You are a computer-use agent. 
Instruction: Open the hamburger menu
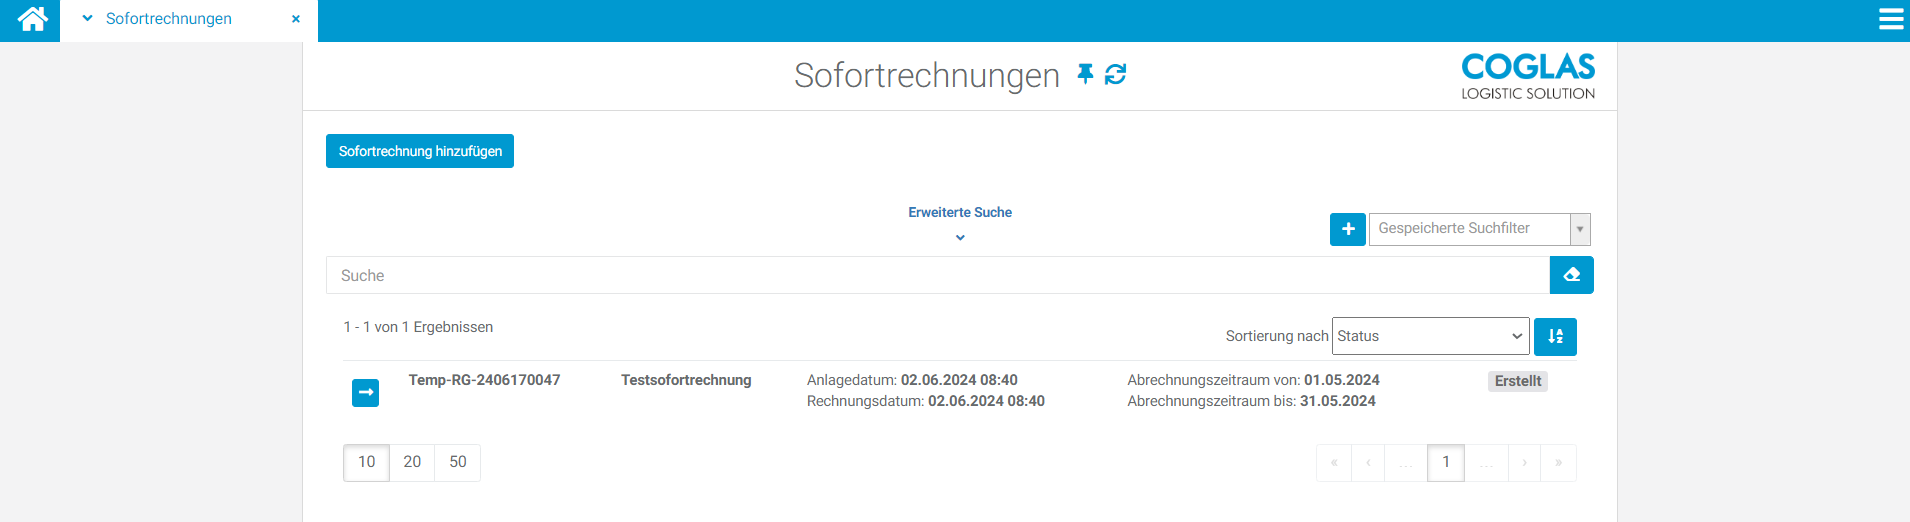click(x=1890, y=19)
